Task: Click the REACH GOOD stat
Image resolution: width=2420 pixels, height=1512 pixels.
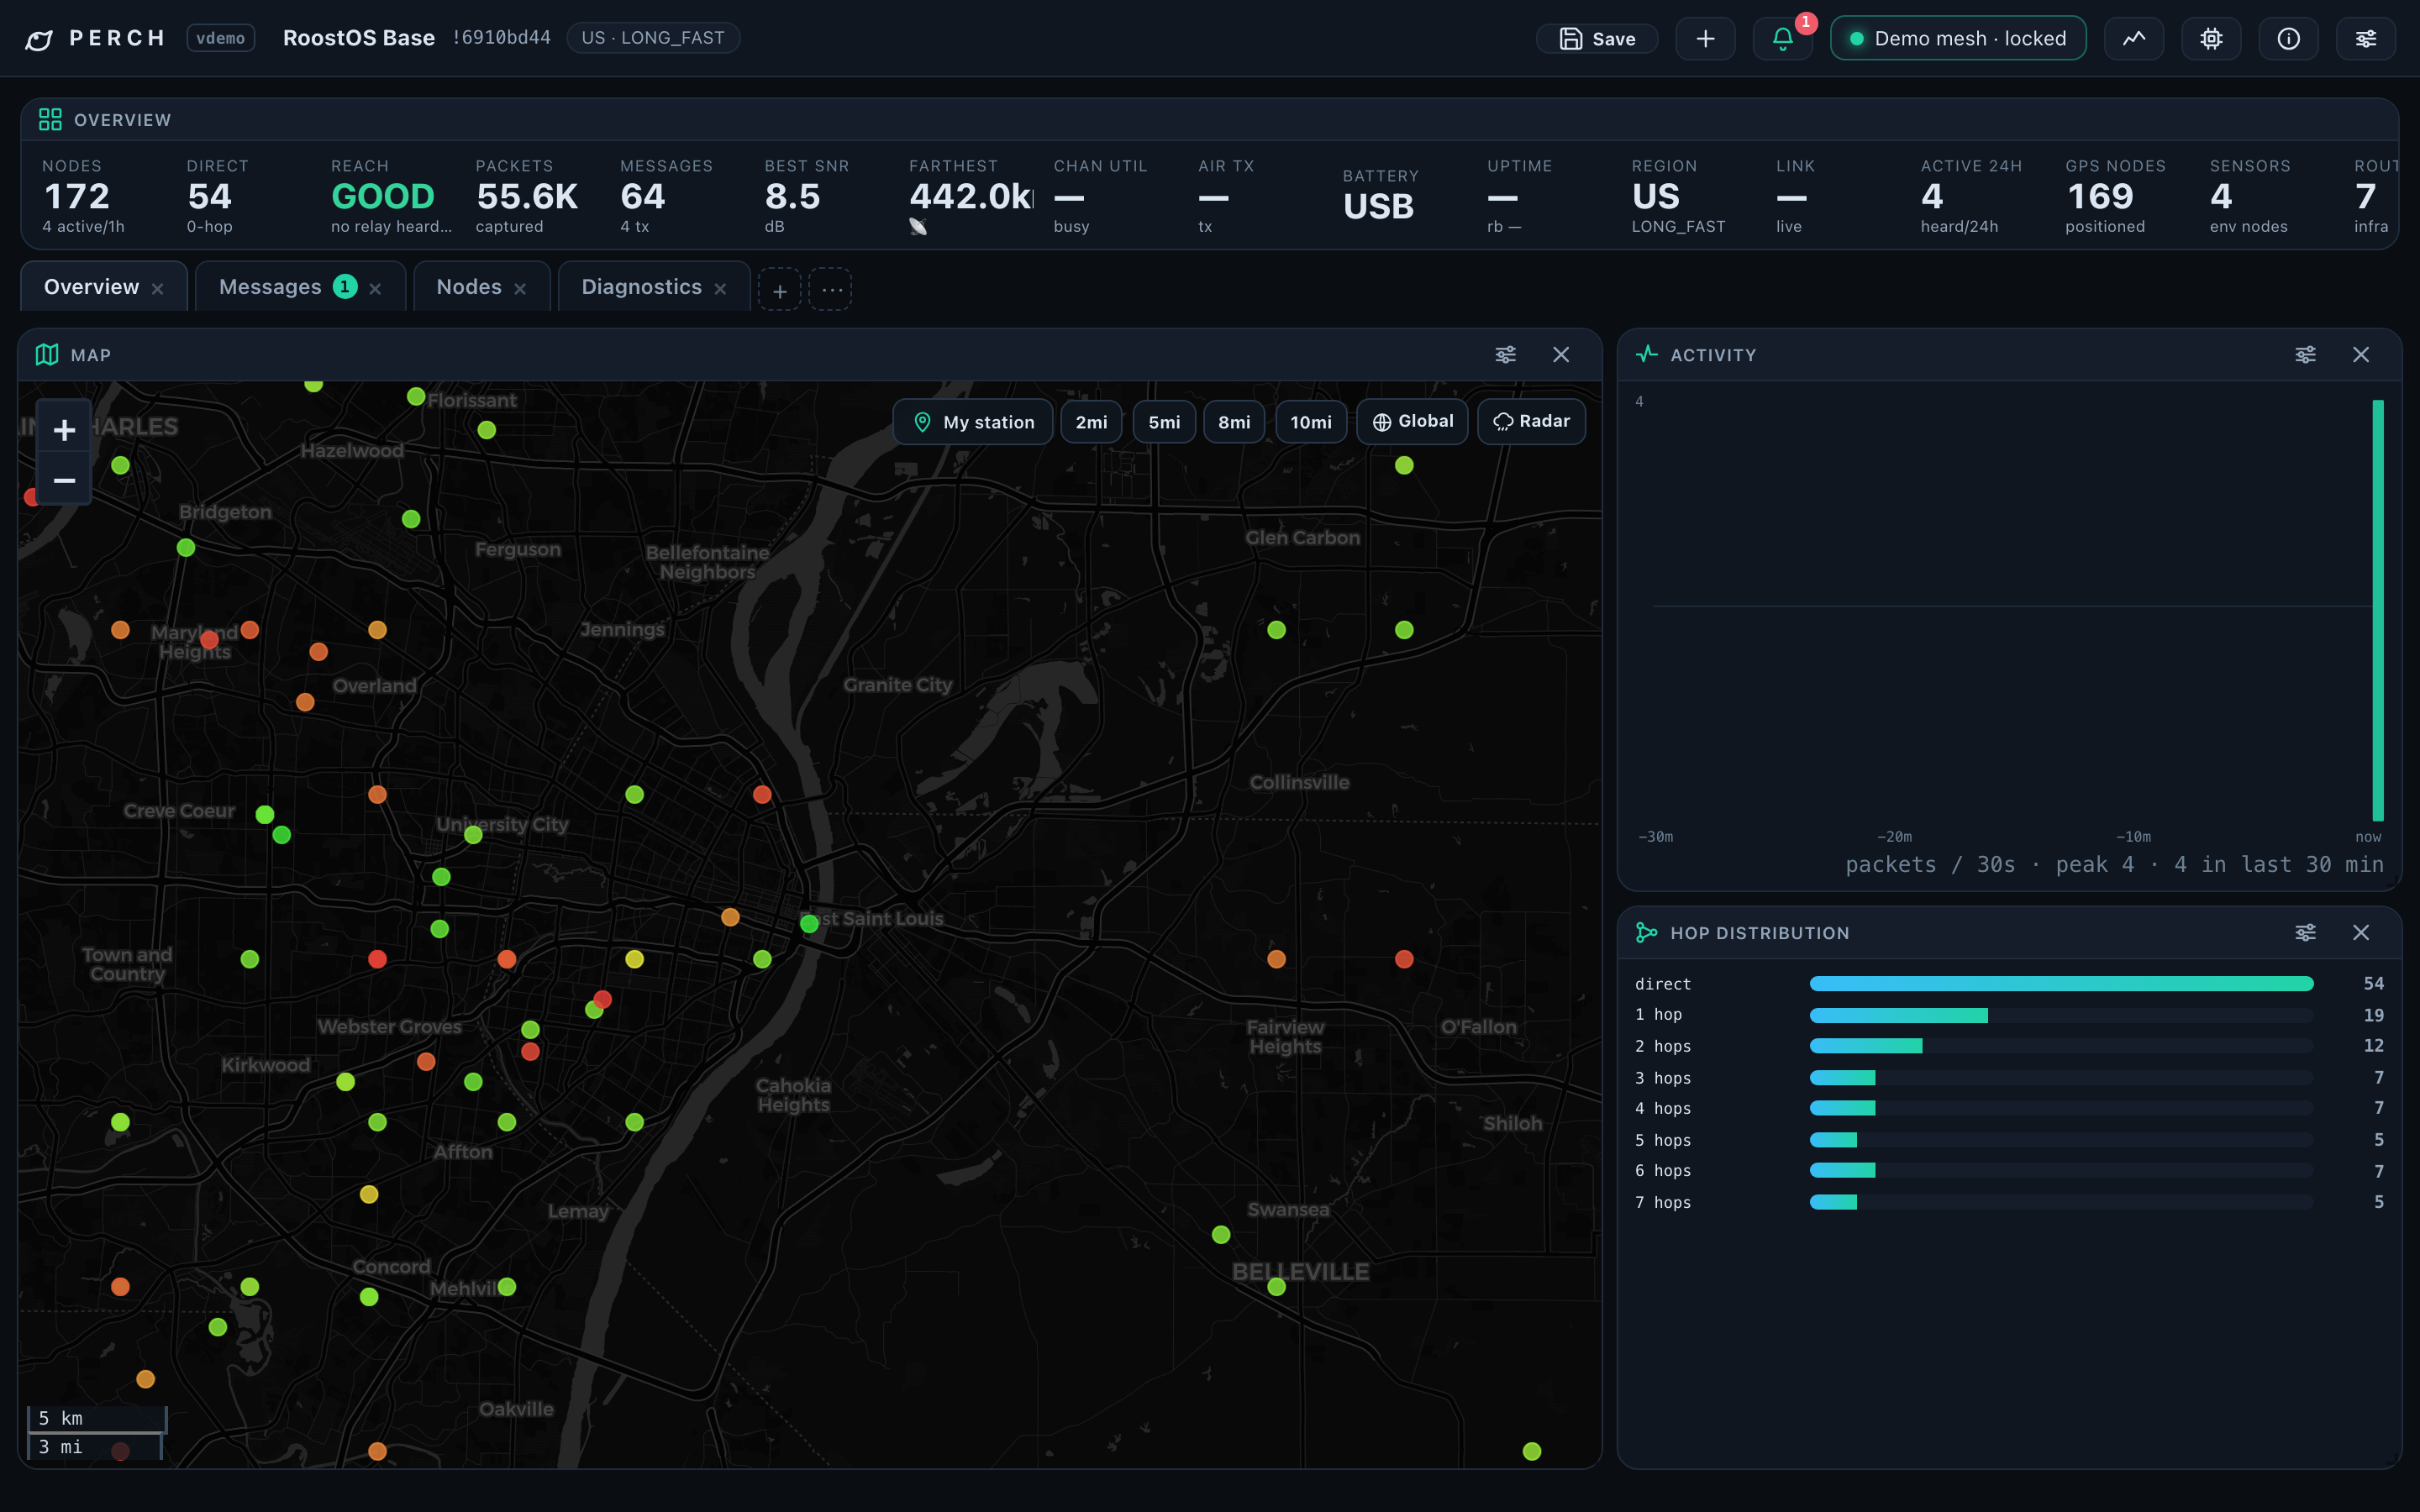Action: 391,196
